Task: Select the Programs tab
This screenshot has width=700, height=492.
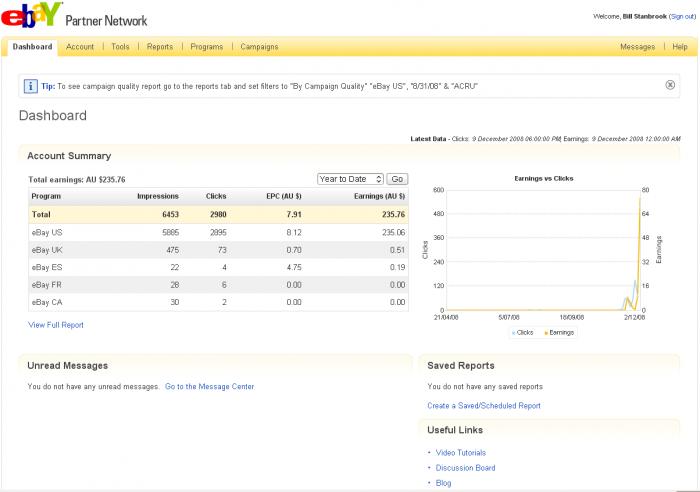Action: click(206, 47)
